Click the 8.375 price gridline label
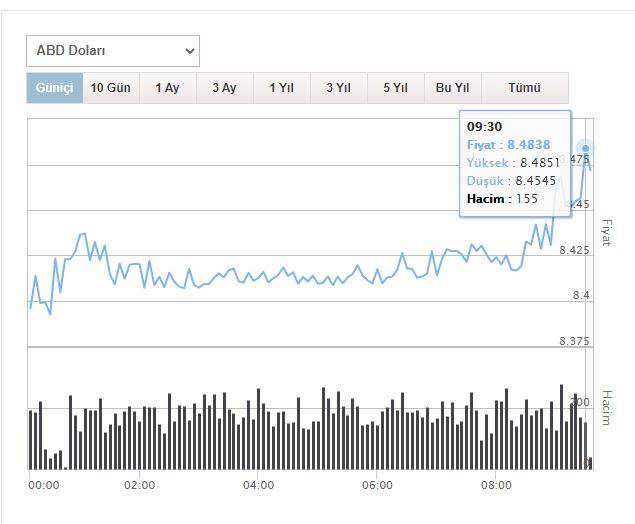This screenshot has height=524, width=635. coord(574,341)
